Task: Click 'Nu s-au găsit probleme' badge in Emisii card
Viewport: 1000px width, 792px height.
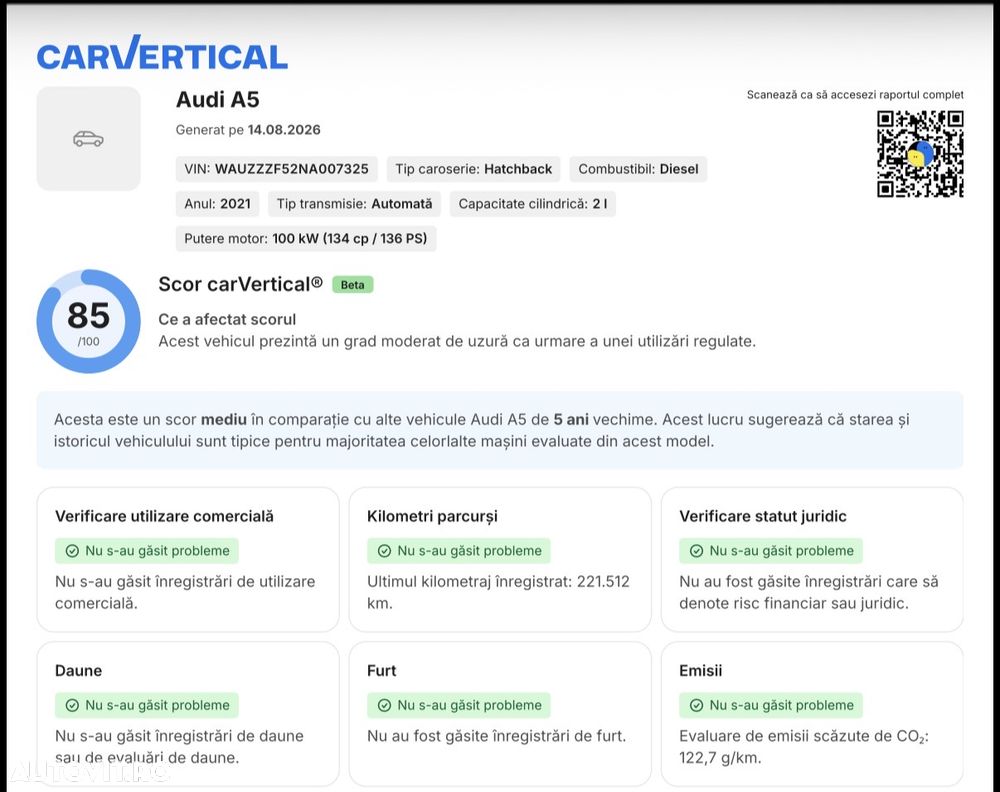Action: [770, 705]
